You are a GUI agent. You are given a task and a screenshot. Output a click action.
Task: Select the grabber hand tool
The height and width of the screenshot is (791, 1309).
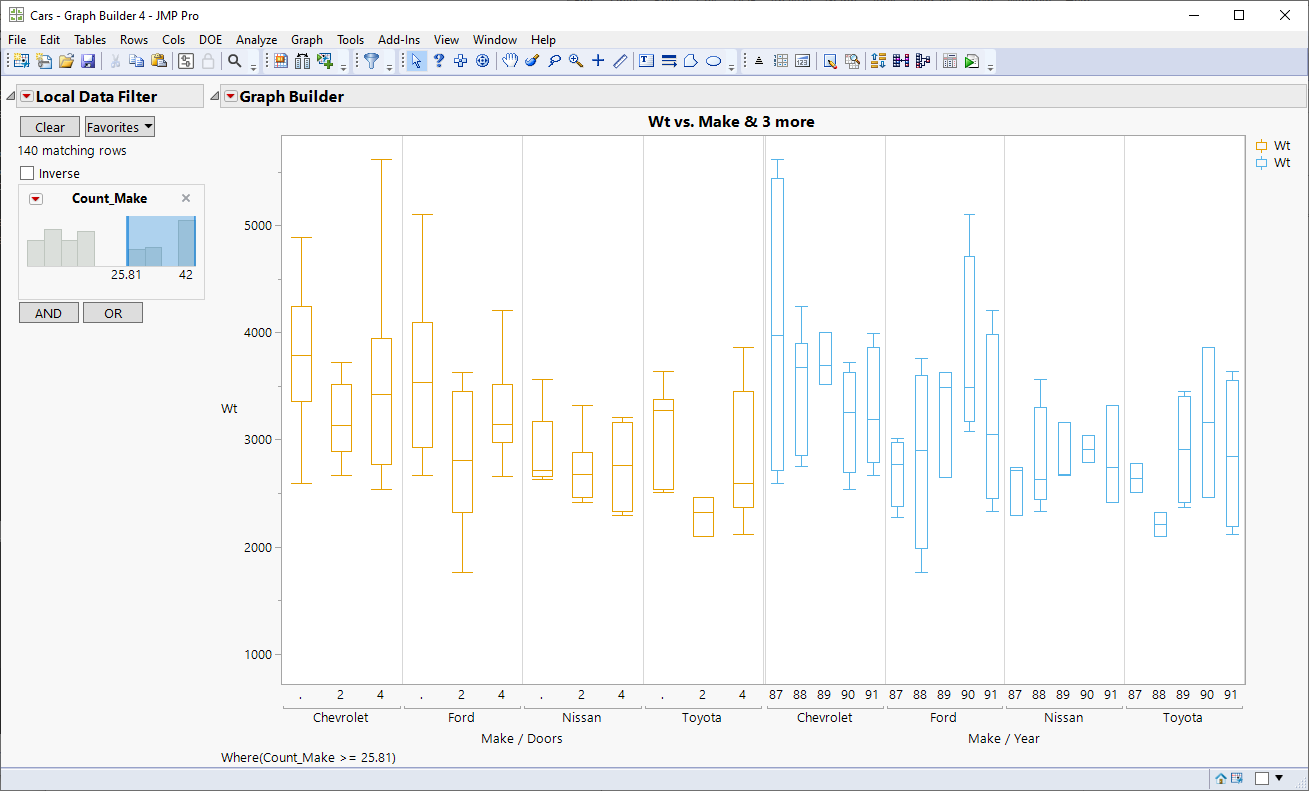click(510, 61)
